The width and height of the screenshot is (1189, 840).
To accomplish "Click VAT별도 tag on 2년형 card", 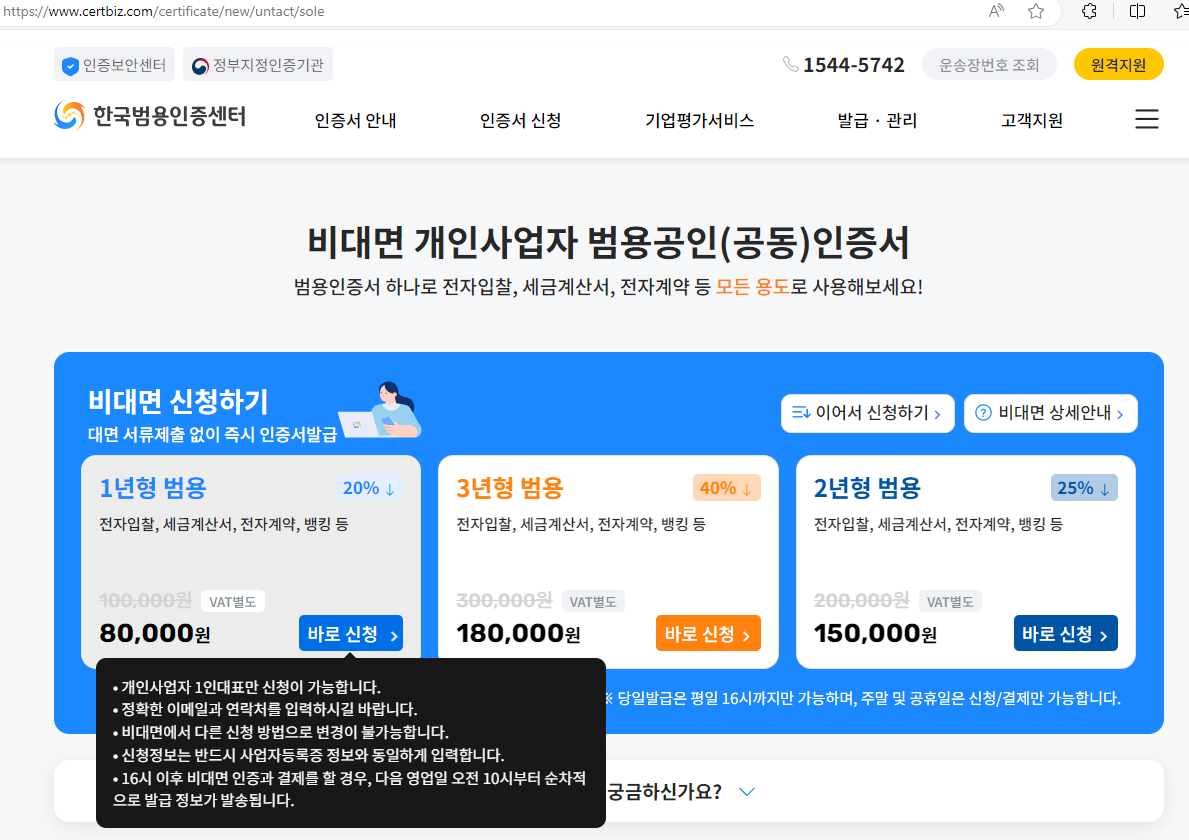I will coord(950,602).
